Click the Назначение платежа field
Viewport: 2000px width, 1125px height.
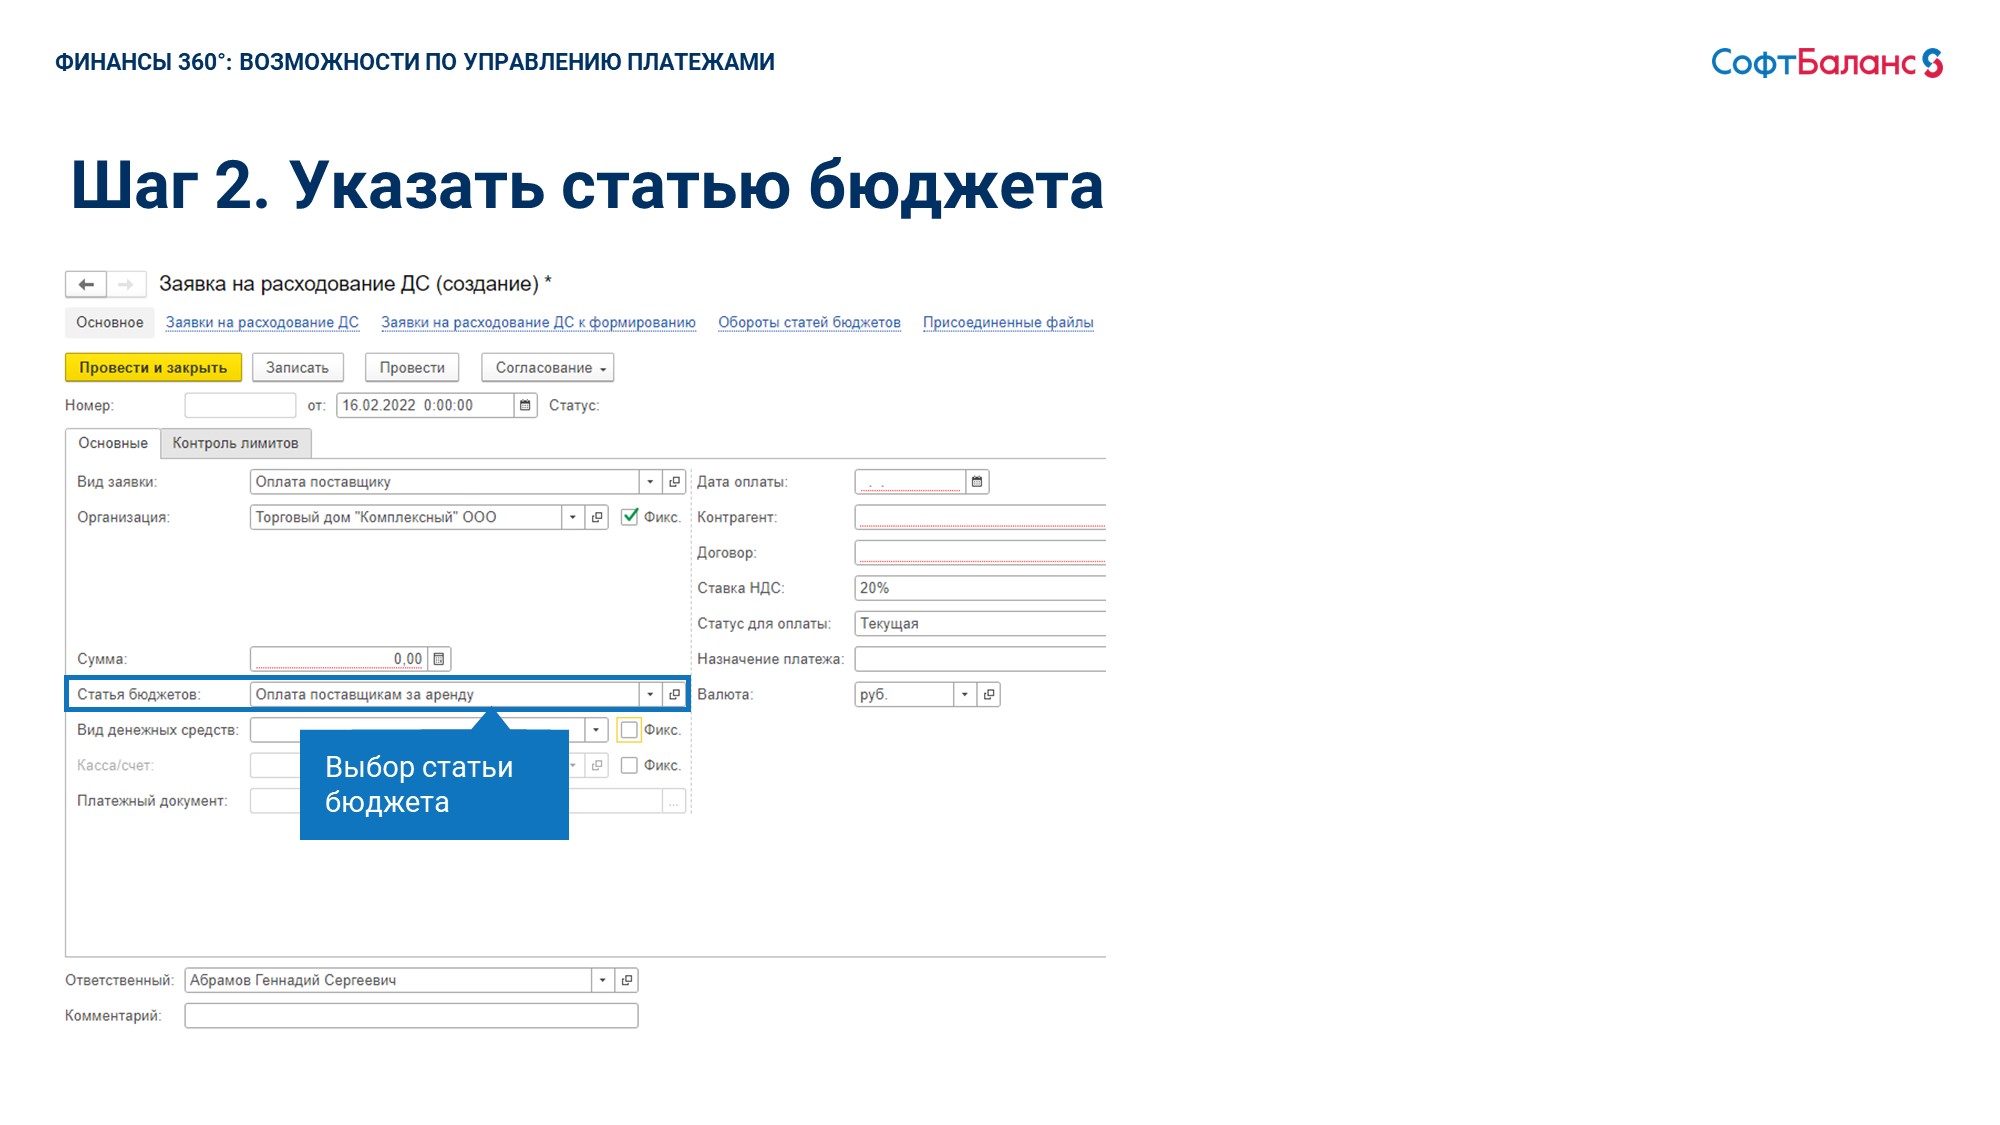coord(980,659)
